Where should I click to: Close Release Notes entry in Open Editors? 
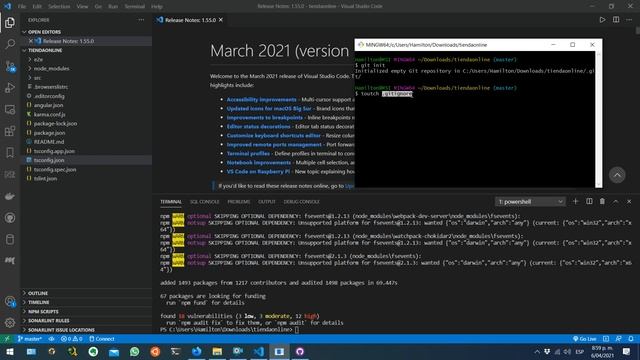click(31, 41)
